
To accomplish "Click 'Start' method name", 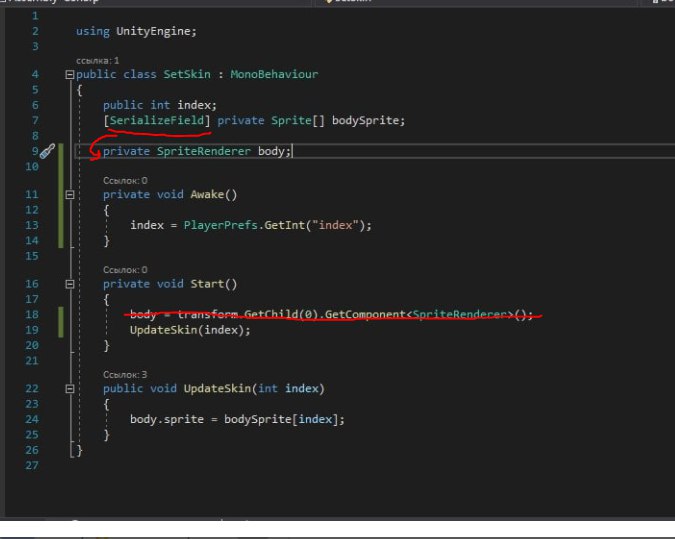I will tap(207, 284).
